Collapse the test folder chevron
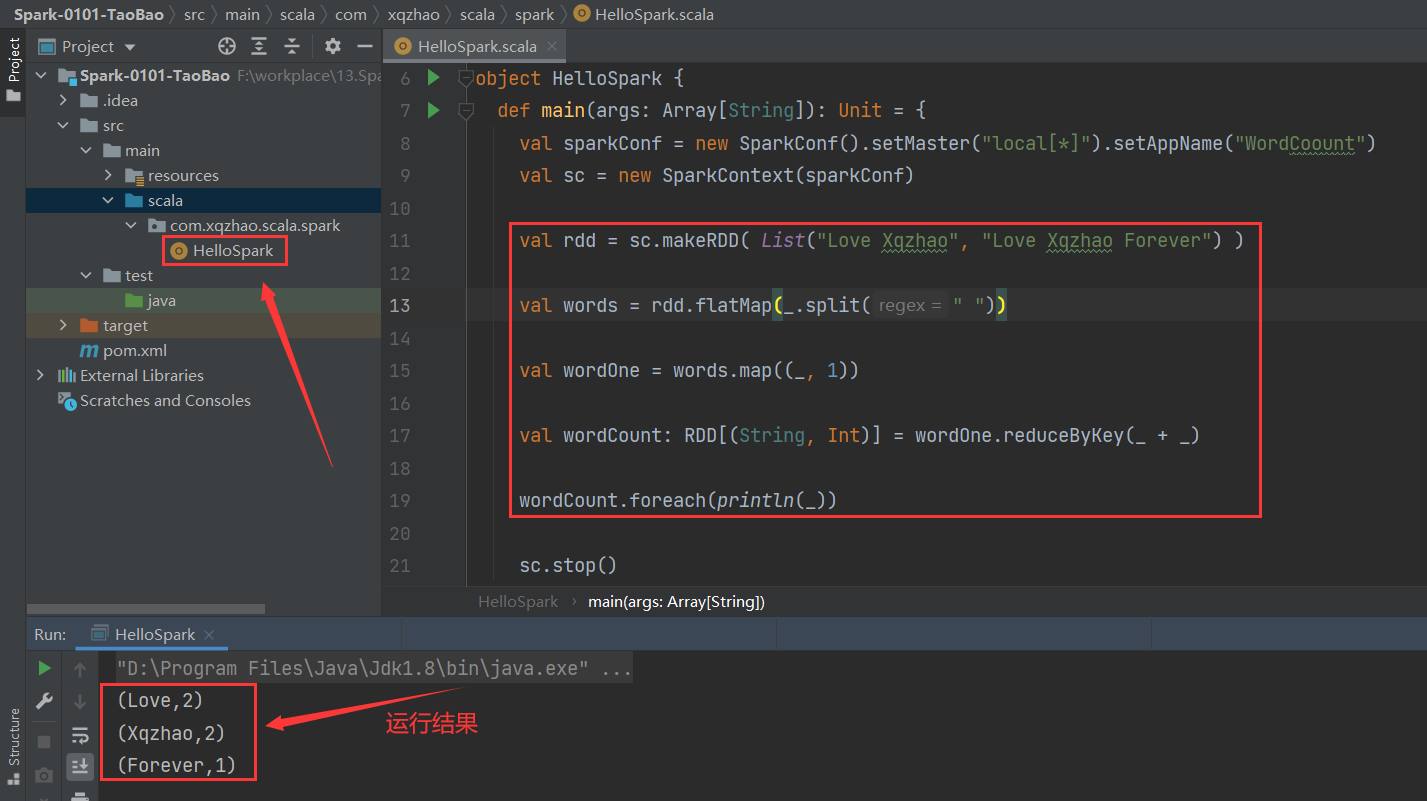 (x=86, y=275)
